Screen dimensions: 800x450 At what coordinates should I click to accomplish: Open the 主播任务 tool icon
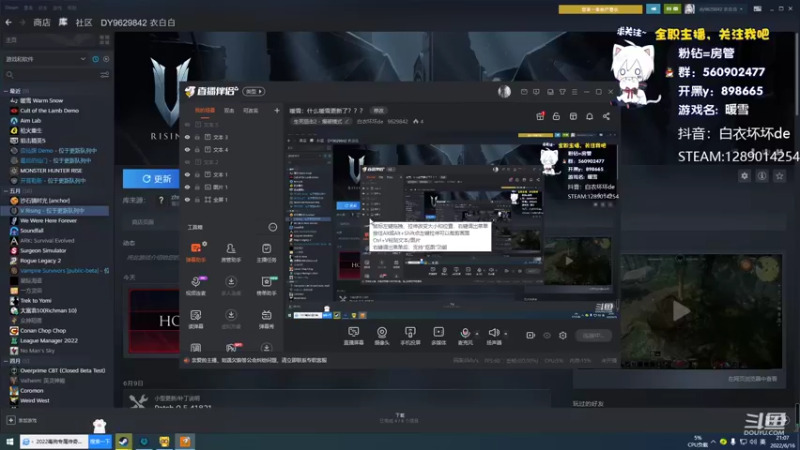click(266, 252)
